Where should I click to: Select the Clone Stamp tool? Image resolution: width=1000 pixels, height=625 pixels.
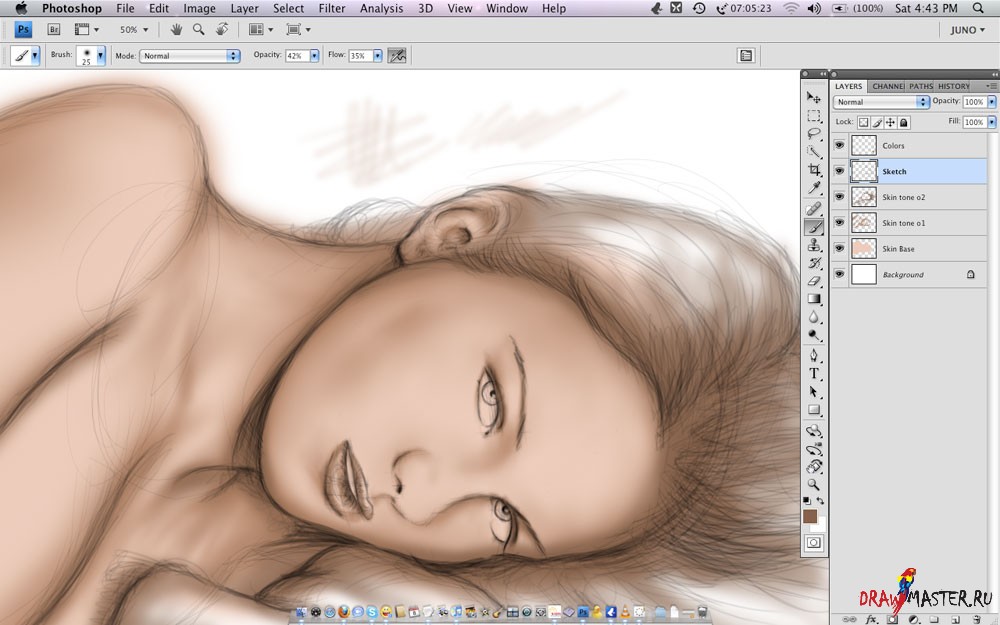coord(814,244)
